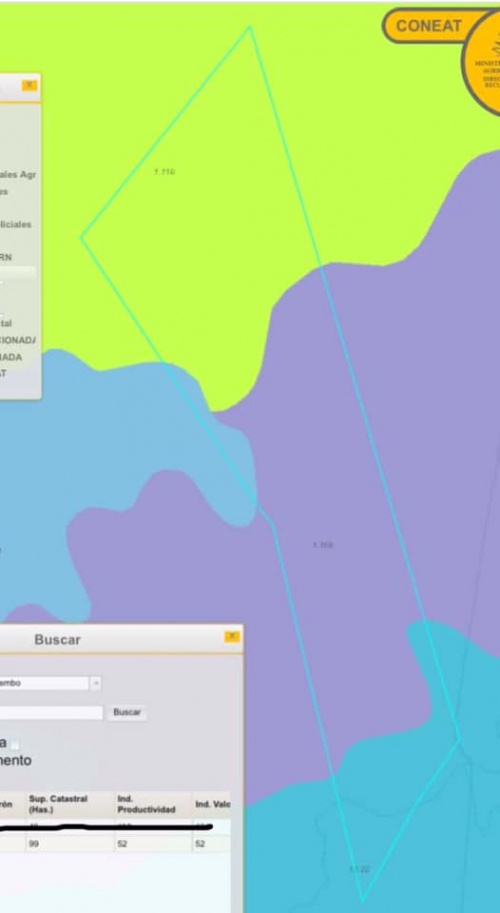
Task: Click the soil label in the green zone
Action: point(165,172)
